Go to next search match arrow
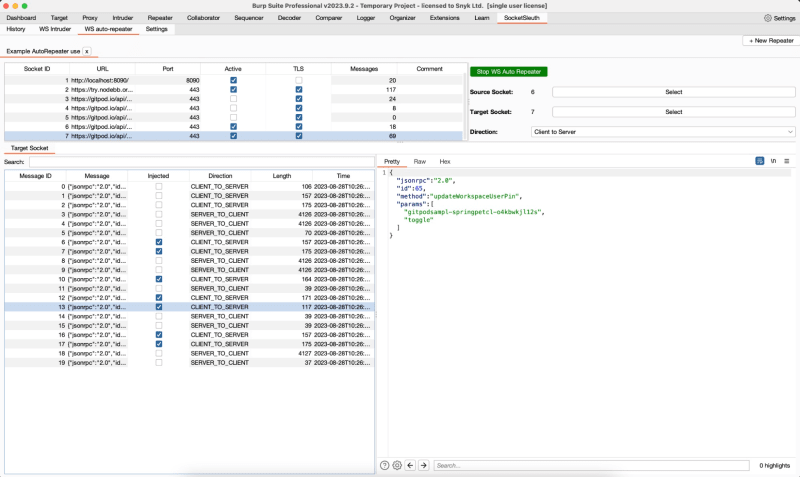Viewport: 800px width, 477px height. [423, 465]
